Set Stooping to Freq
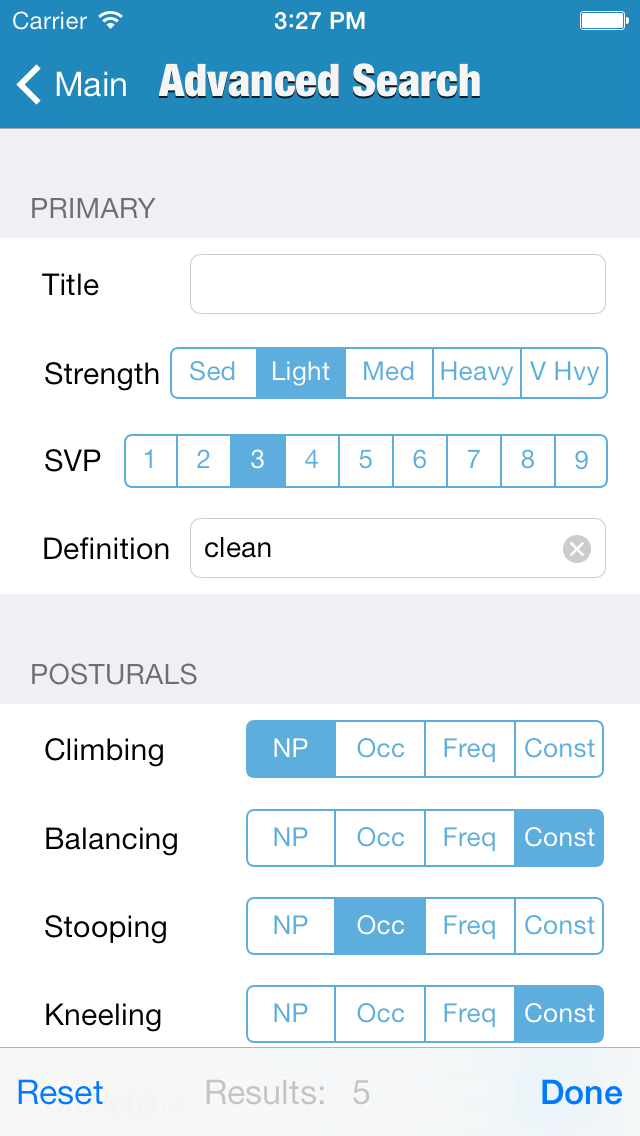The height and width of the screenshot is (1136, 640). point(469,926)
